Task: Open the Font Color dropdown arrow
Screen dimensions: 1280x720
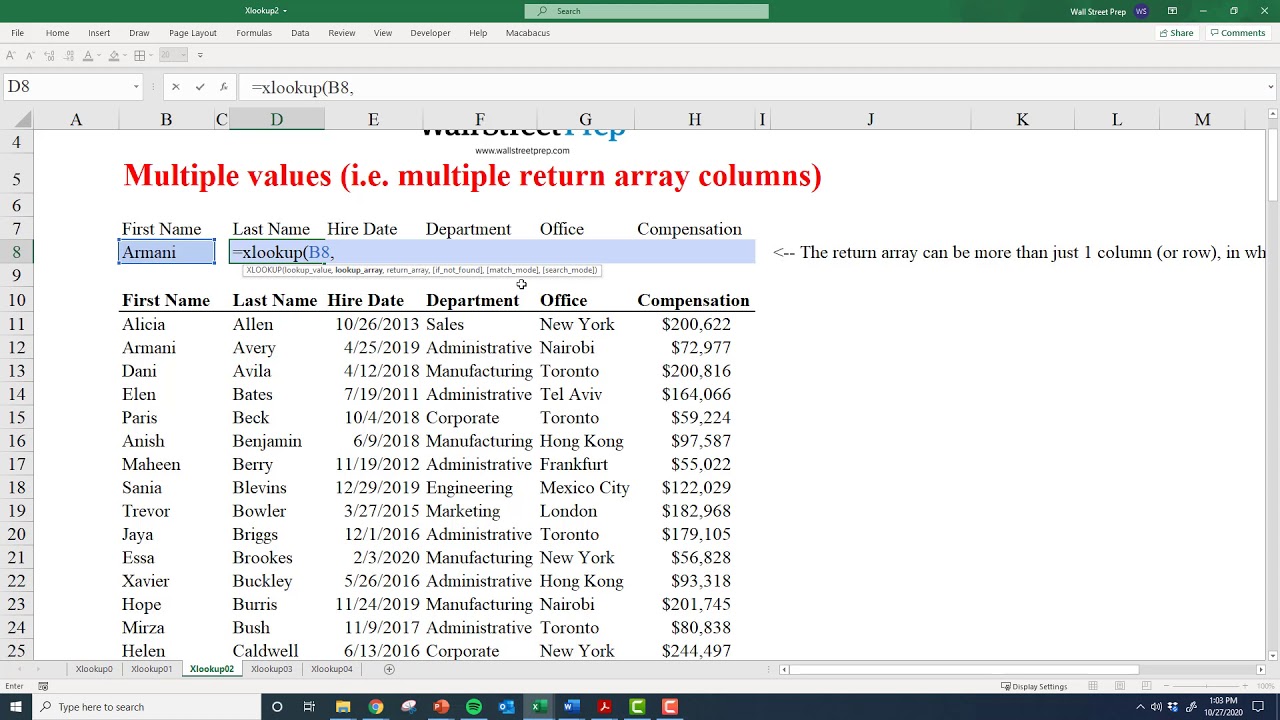Action: coord(100,55)
